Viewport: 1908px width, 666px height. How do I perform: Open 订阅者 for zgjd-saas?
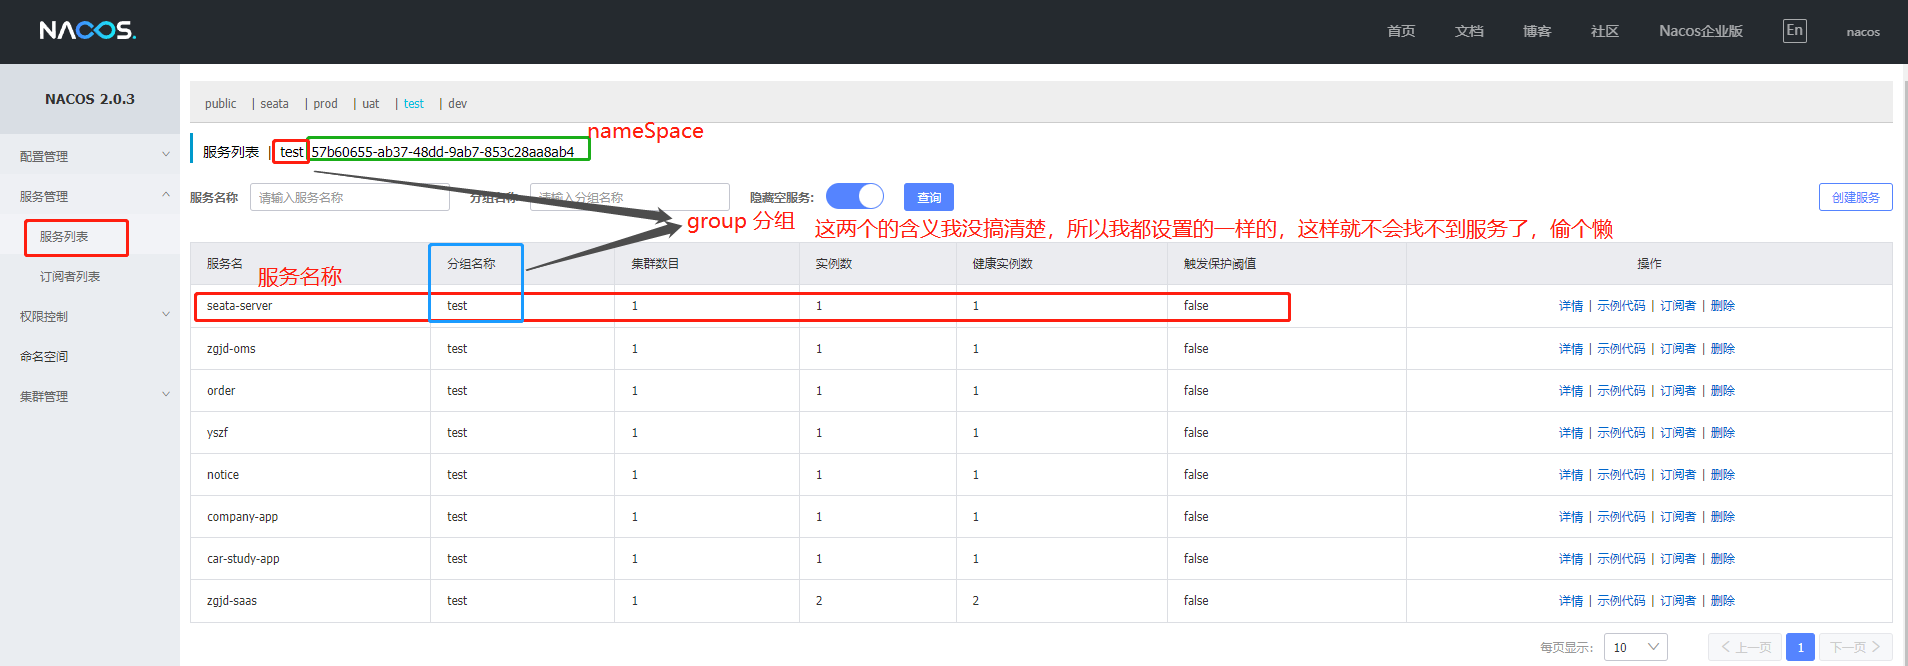click(1678, 601)
